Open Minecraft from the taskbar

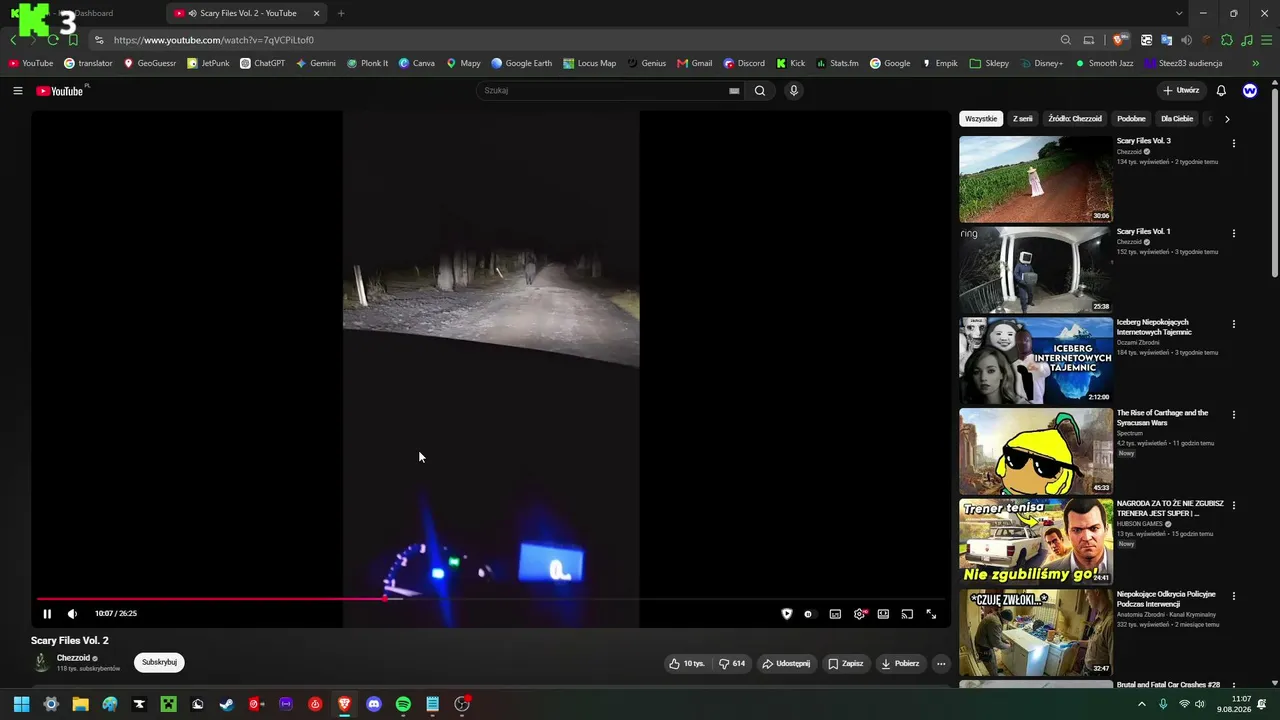point(169,704)
